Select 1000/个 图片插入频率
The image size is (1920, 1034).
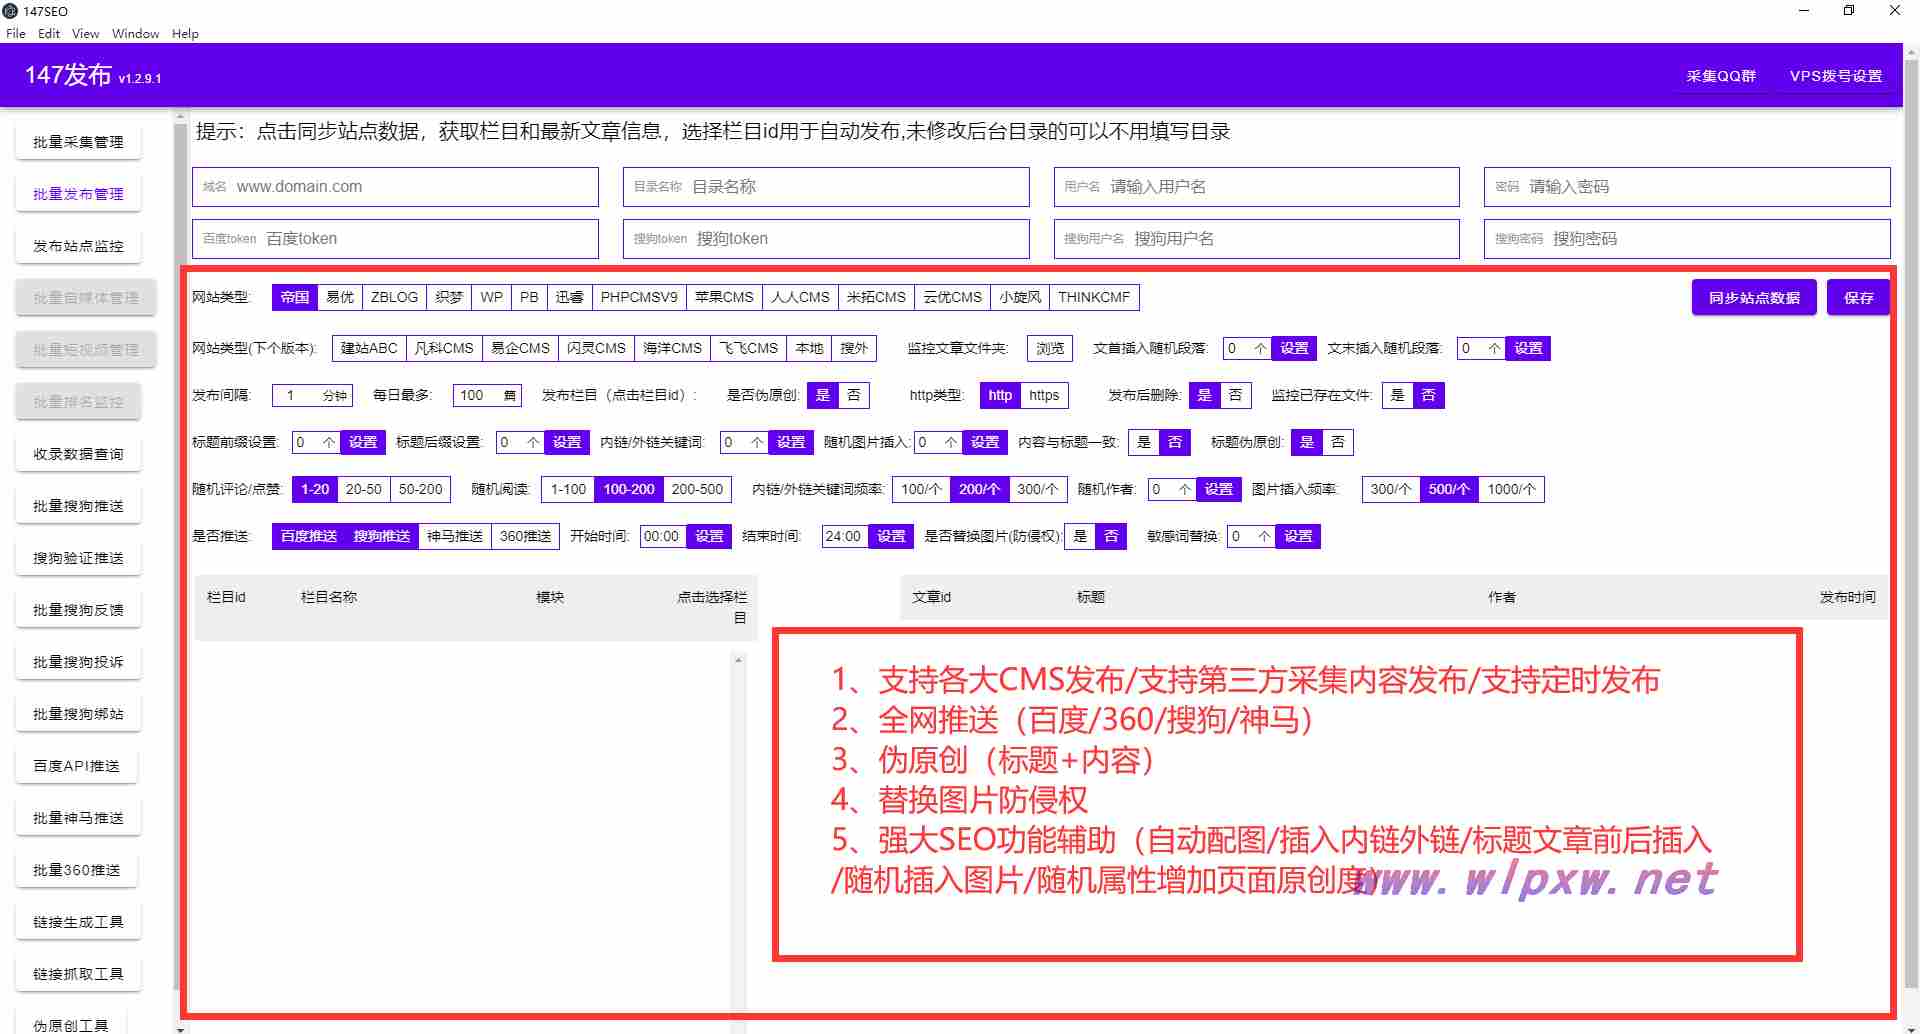pos(1511,489)
